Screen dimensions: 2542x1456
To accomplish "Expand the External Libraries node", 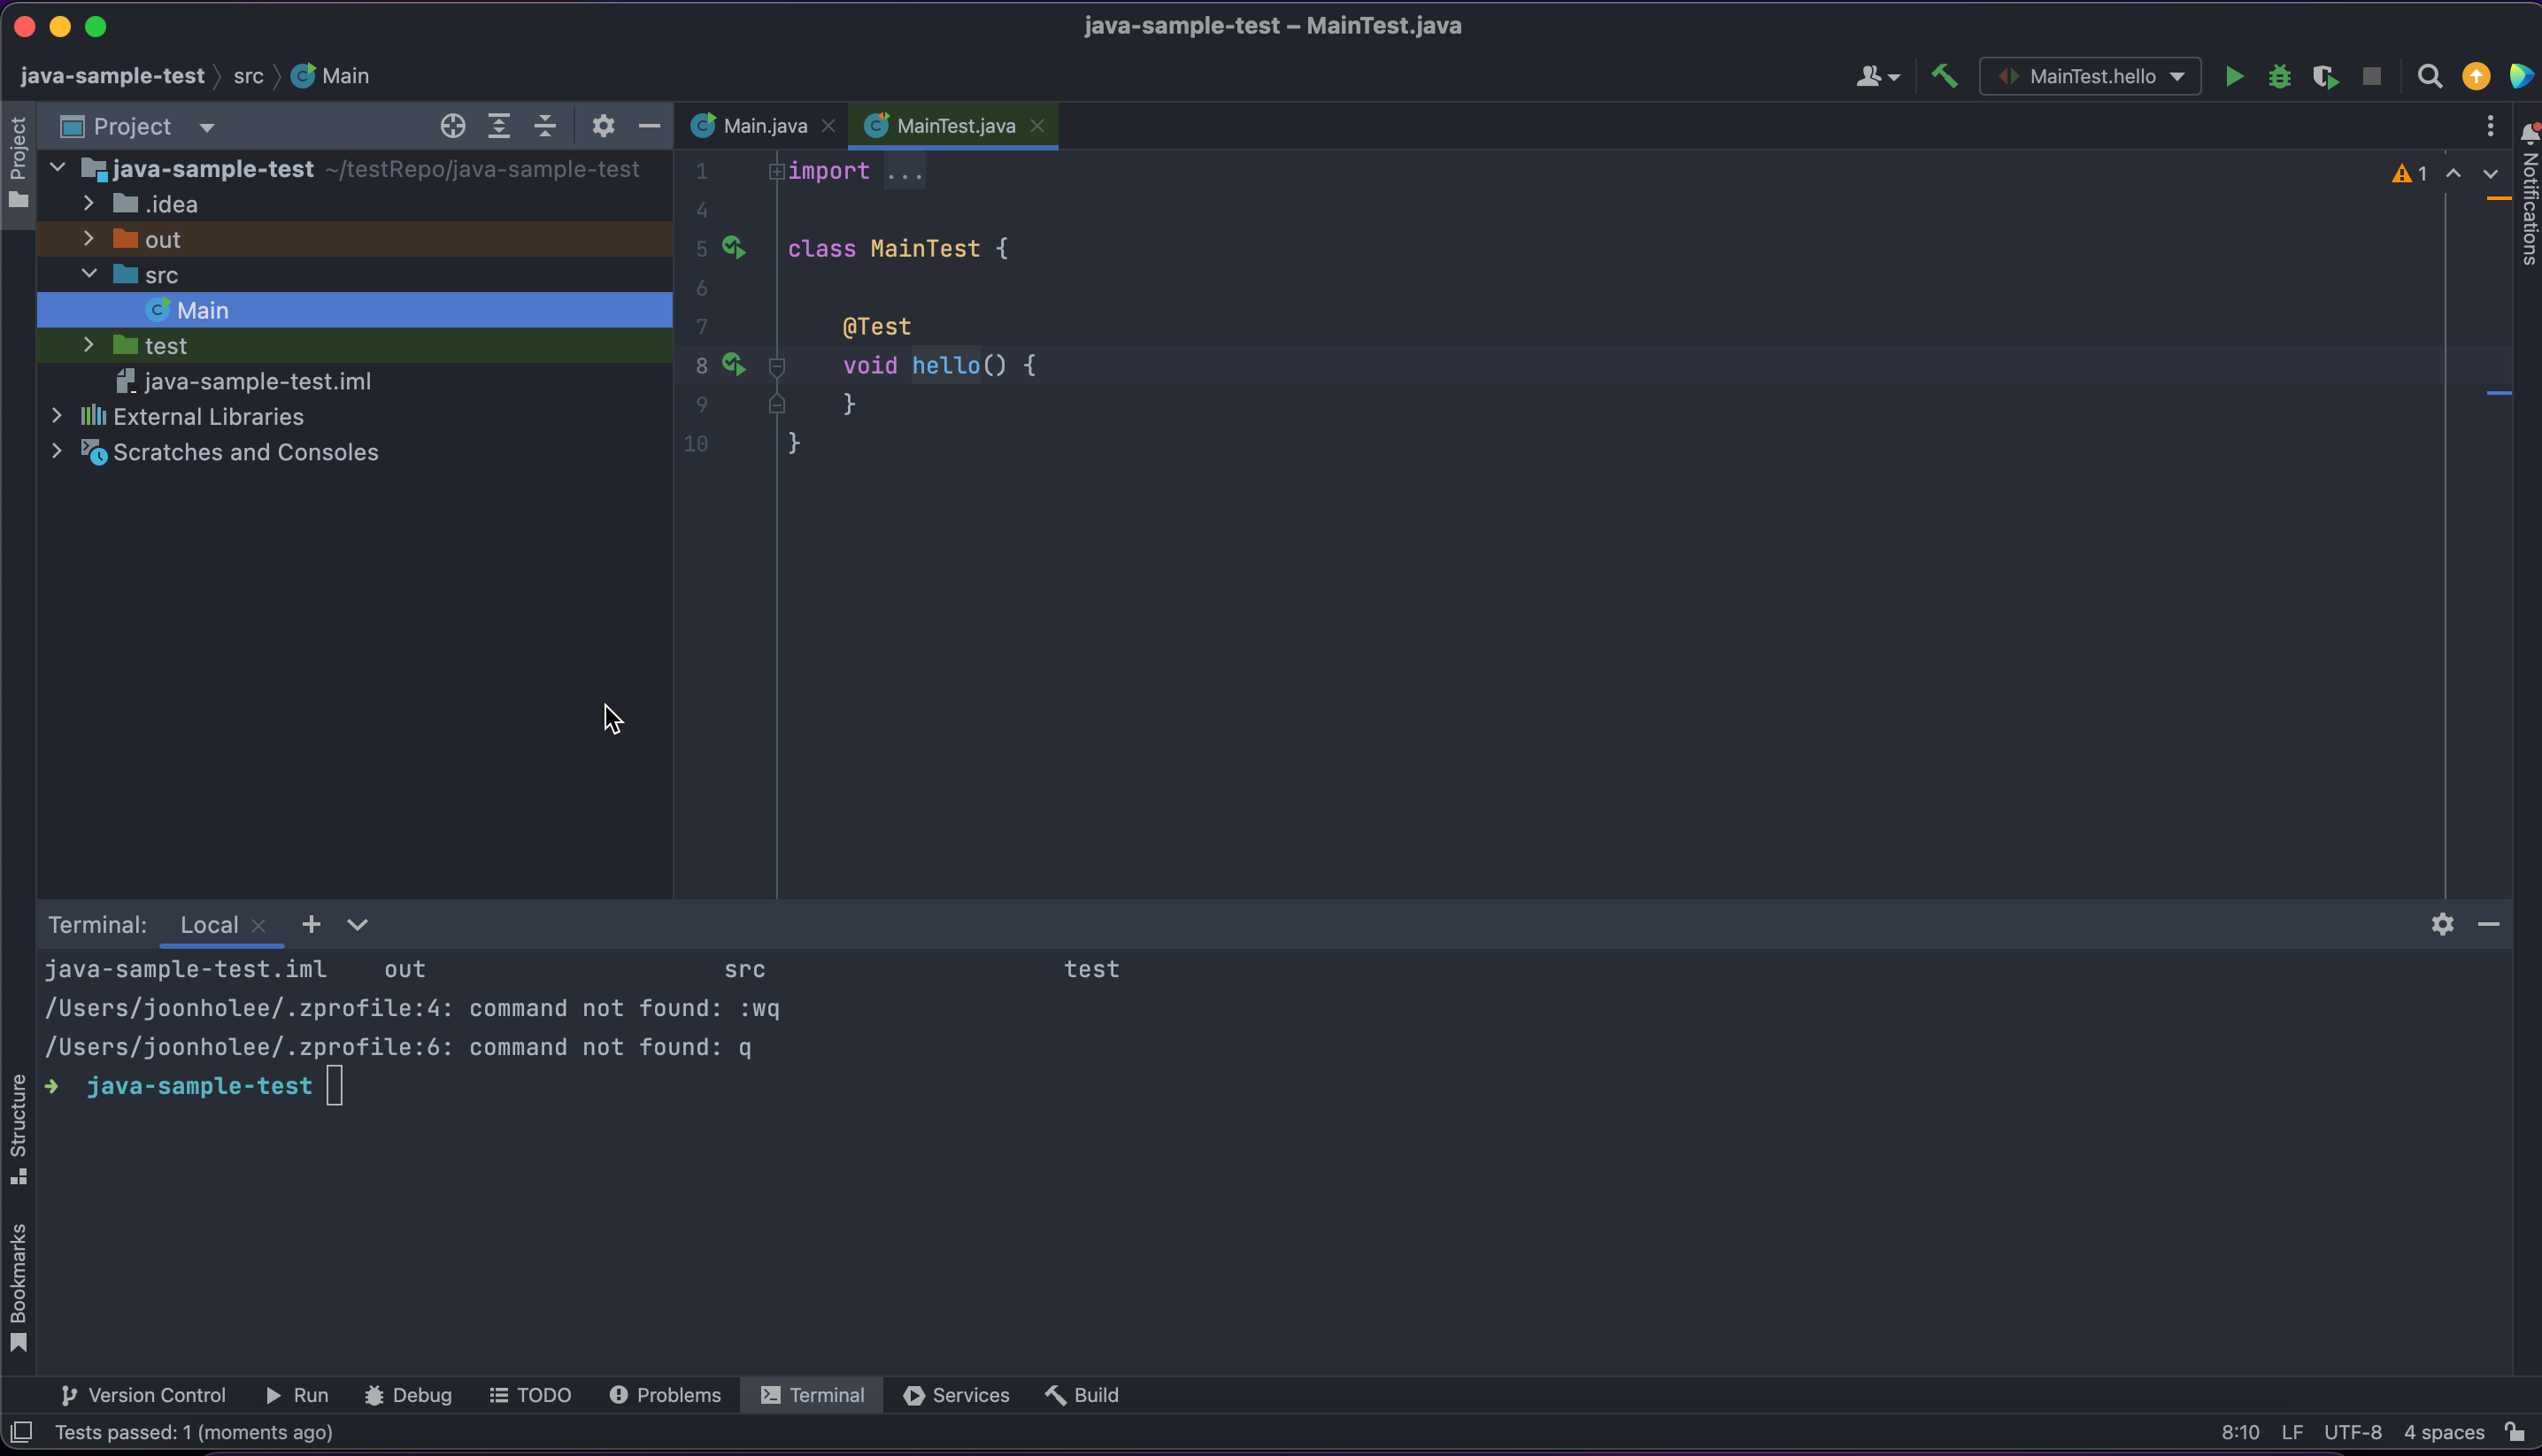I will [x=57, y=416].
